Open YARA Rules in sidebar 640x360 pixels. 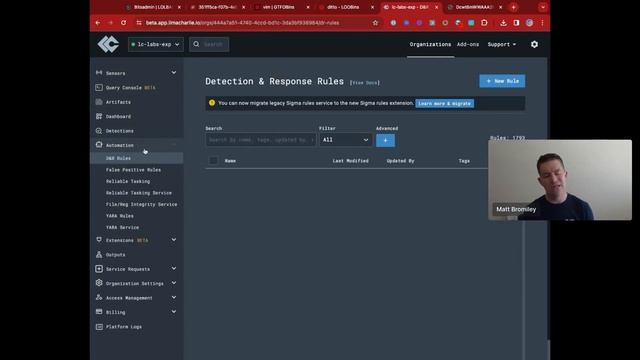(120, 216)
